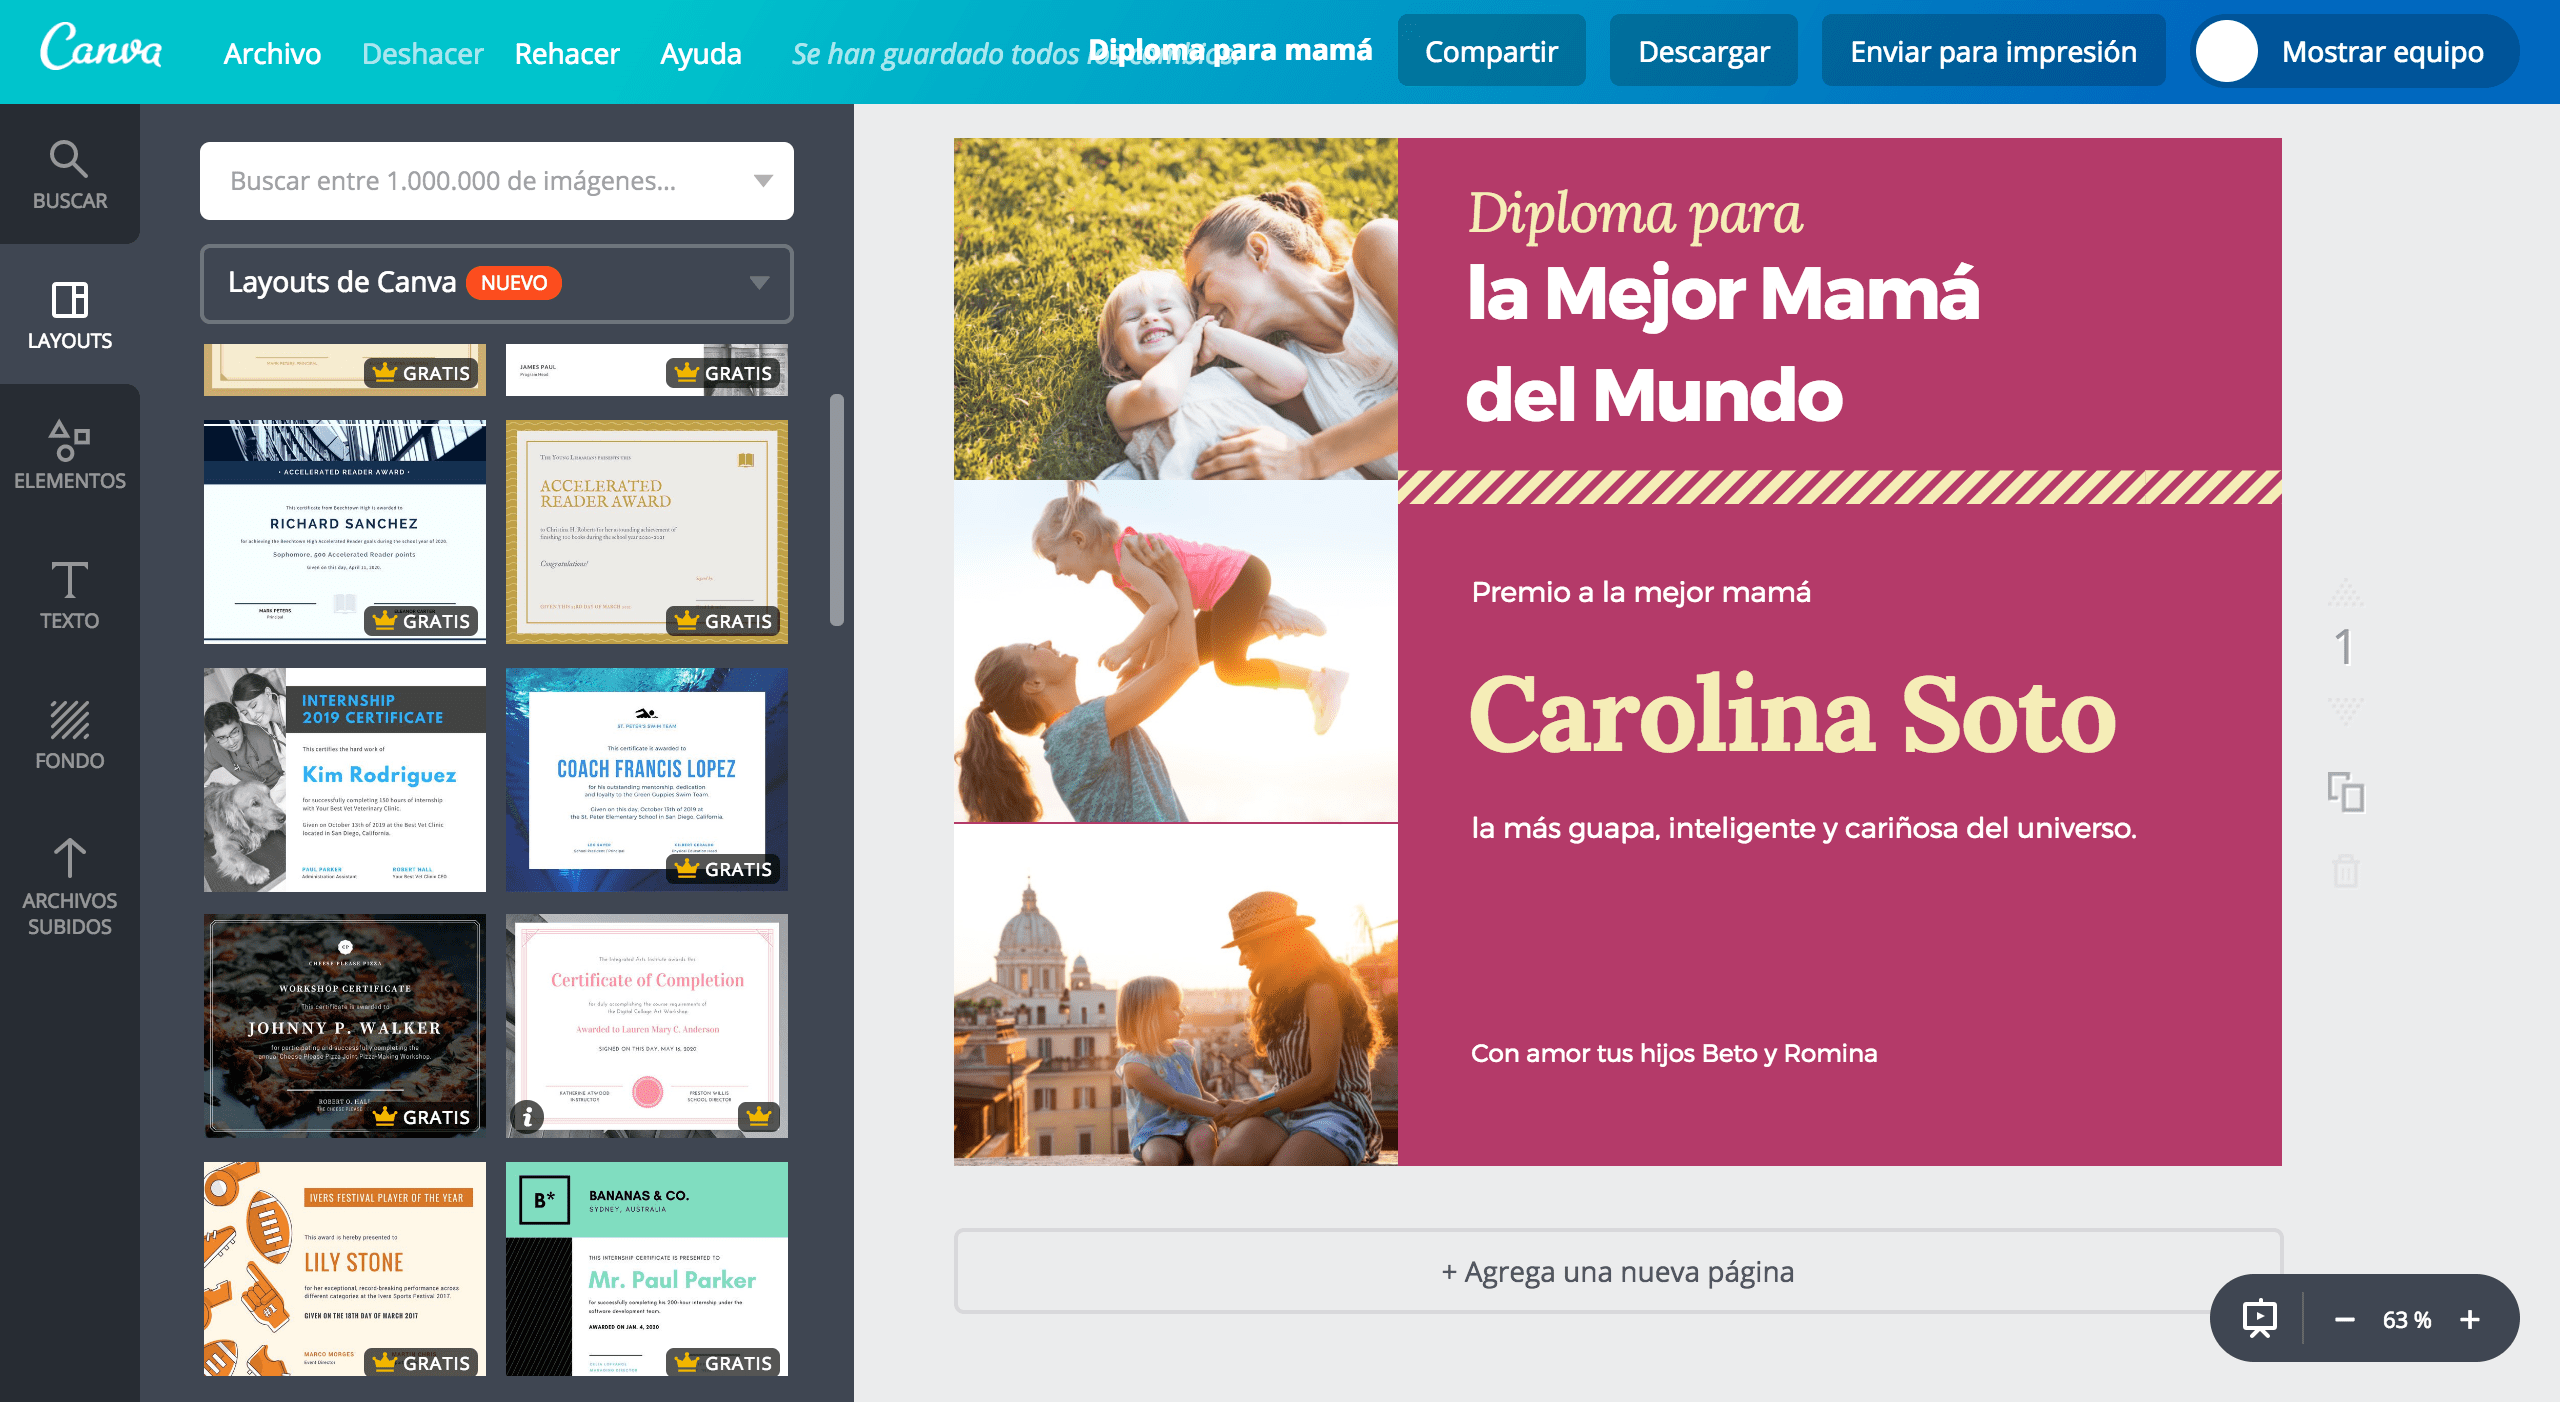2560x1402 pixels.
Task: Open Archivos Subidos upload icon
Action: (x=69, y=858)
